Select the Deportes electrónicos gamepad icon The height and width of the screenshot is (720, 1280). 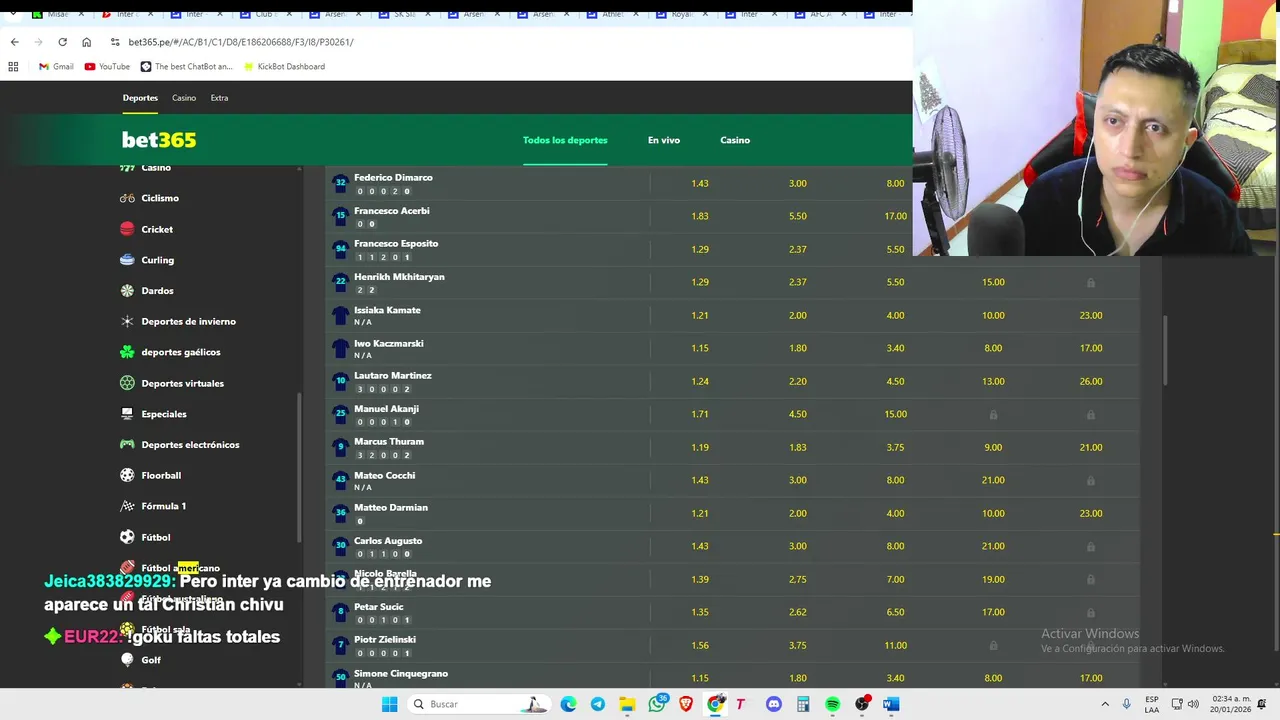pos(127,445)
